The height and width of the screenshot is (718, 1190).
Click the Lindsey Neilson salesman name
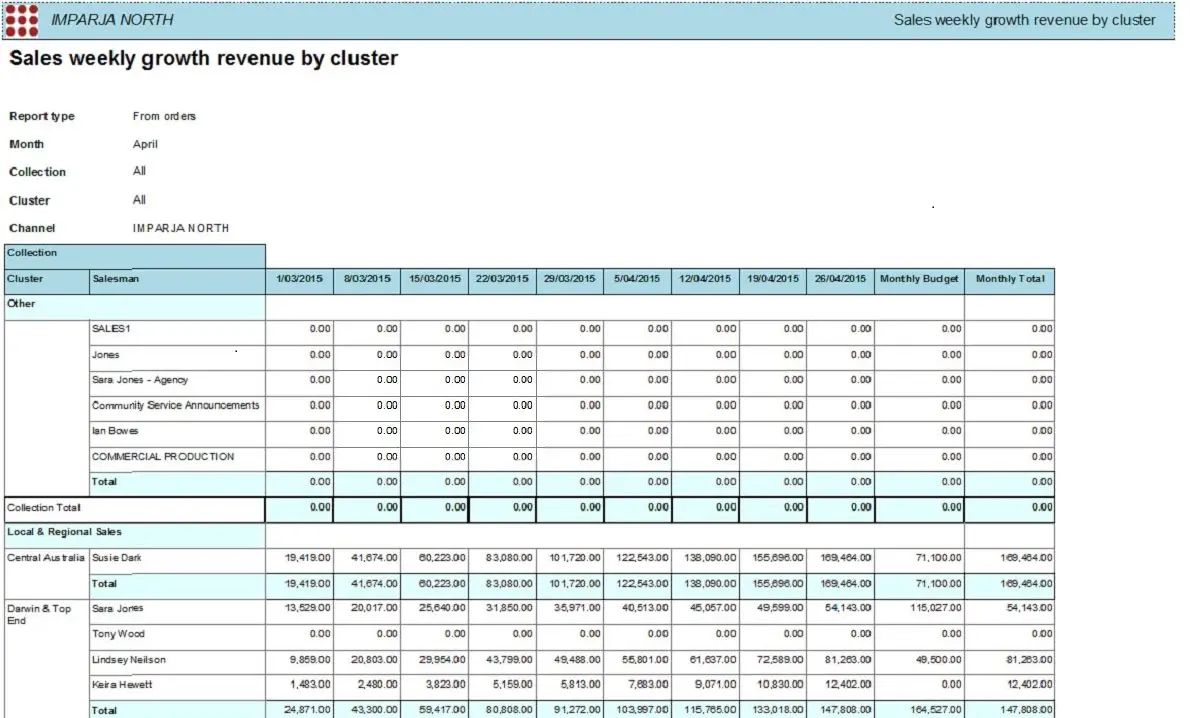(128, 660)
